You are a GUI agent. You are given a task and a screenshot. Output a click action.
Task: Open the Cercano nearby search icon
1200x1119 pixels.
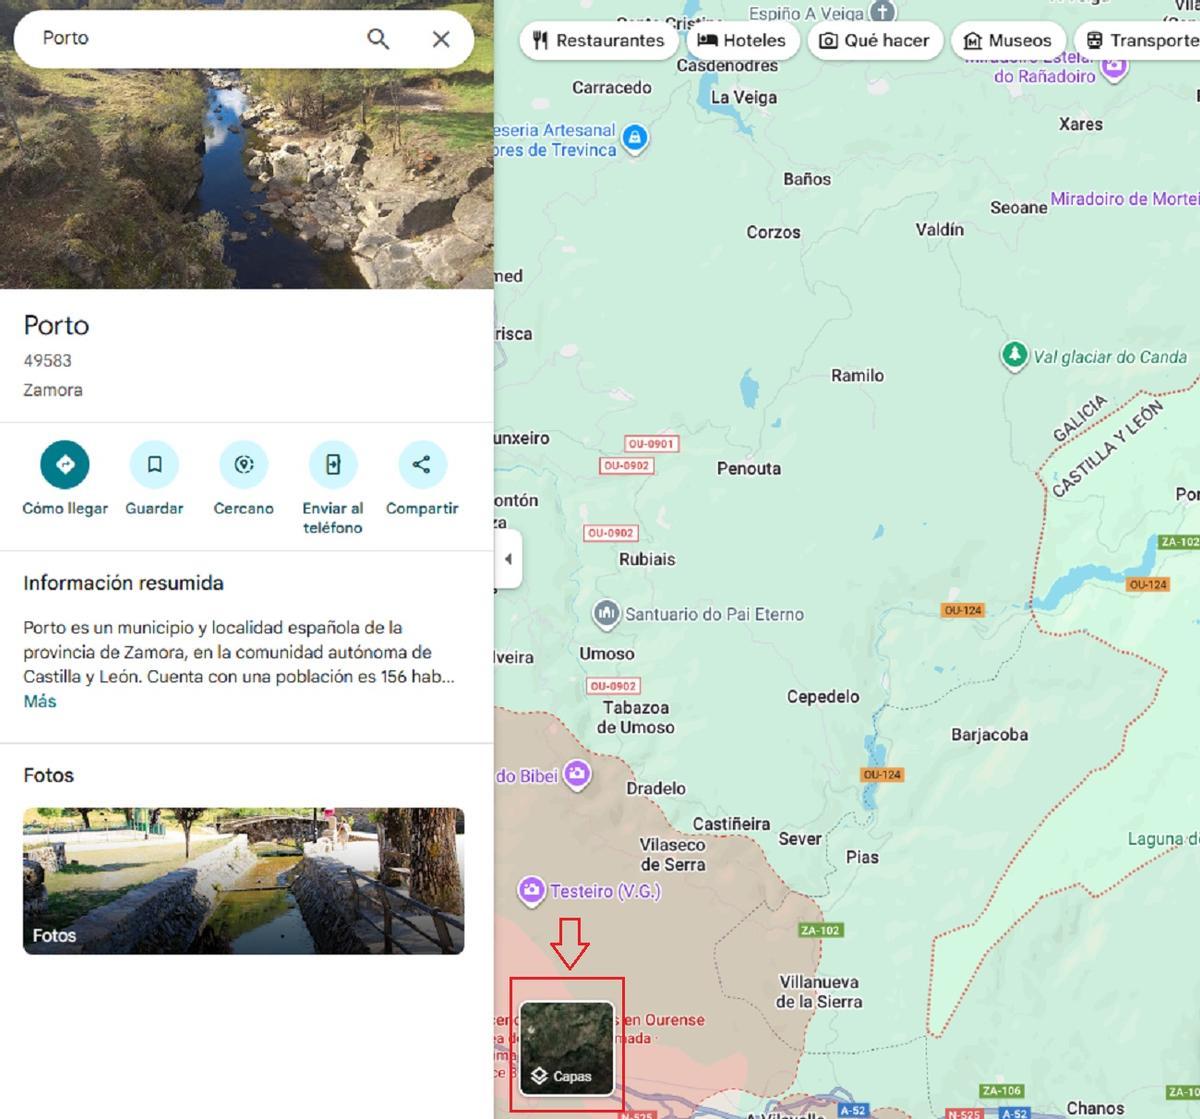pyautogui.click(x=243, y=464)
